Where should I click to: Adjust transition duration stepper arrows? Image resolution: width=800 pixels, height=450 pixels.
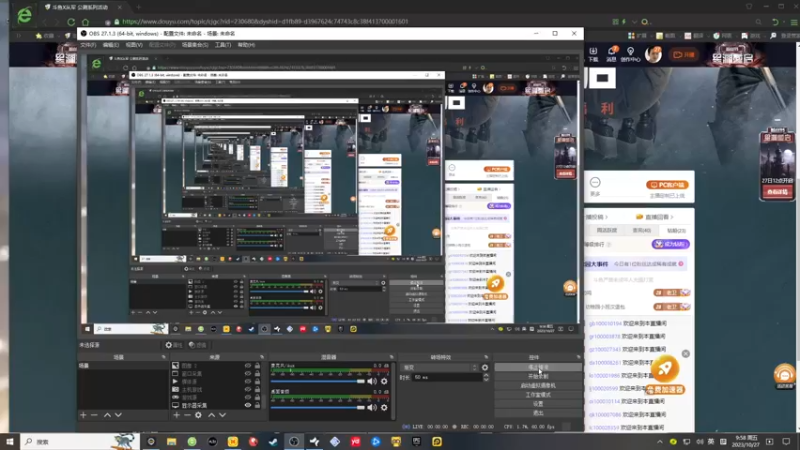[x=486, y=377]
